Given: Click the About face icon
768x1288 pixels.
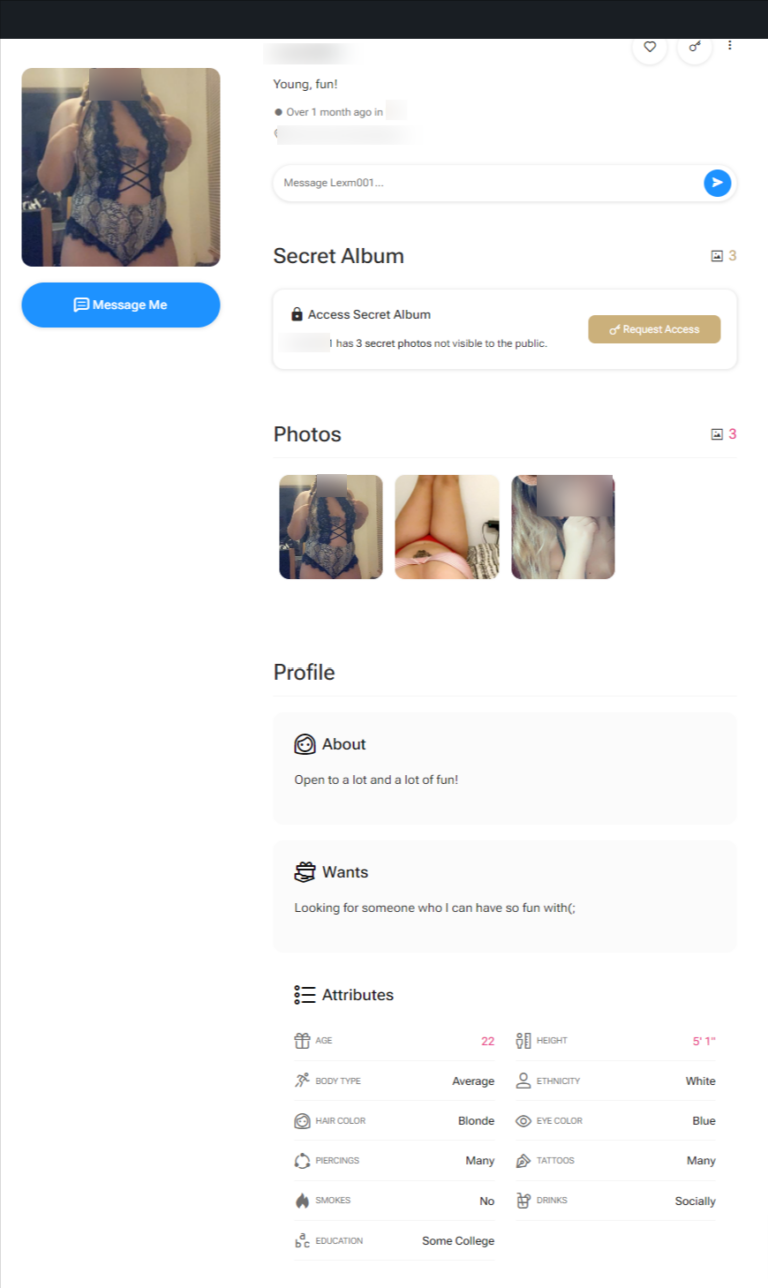Looking at the screenshot, I should [305, 744].
